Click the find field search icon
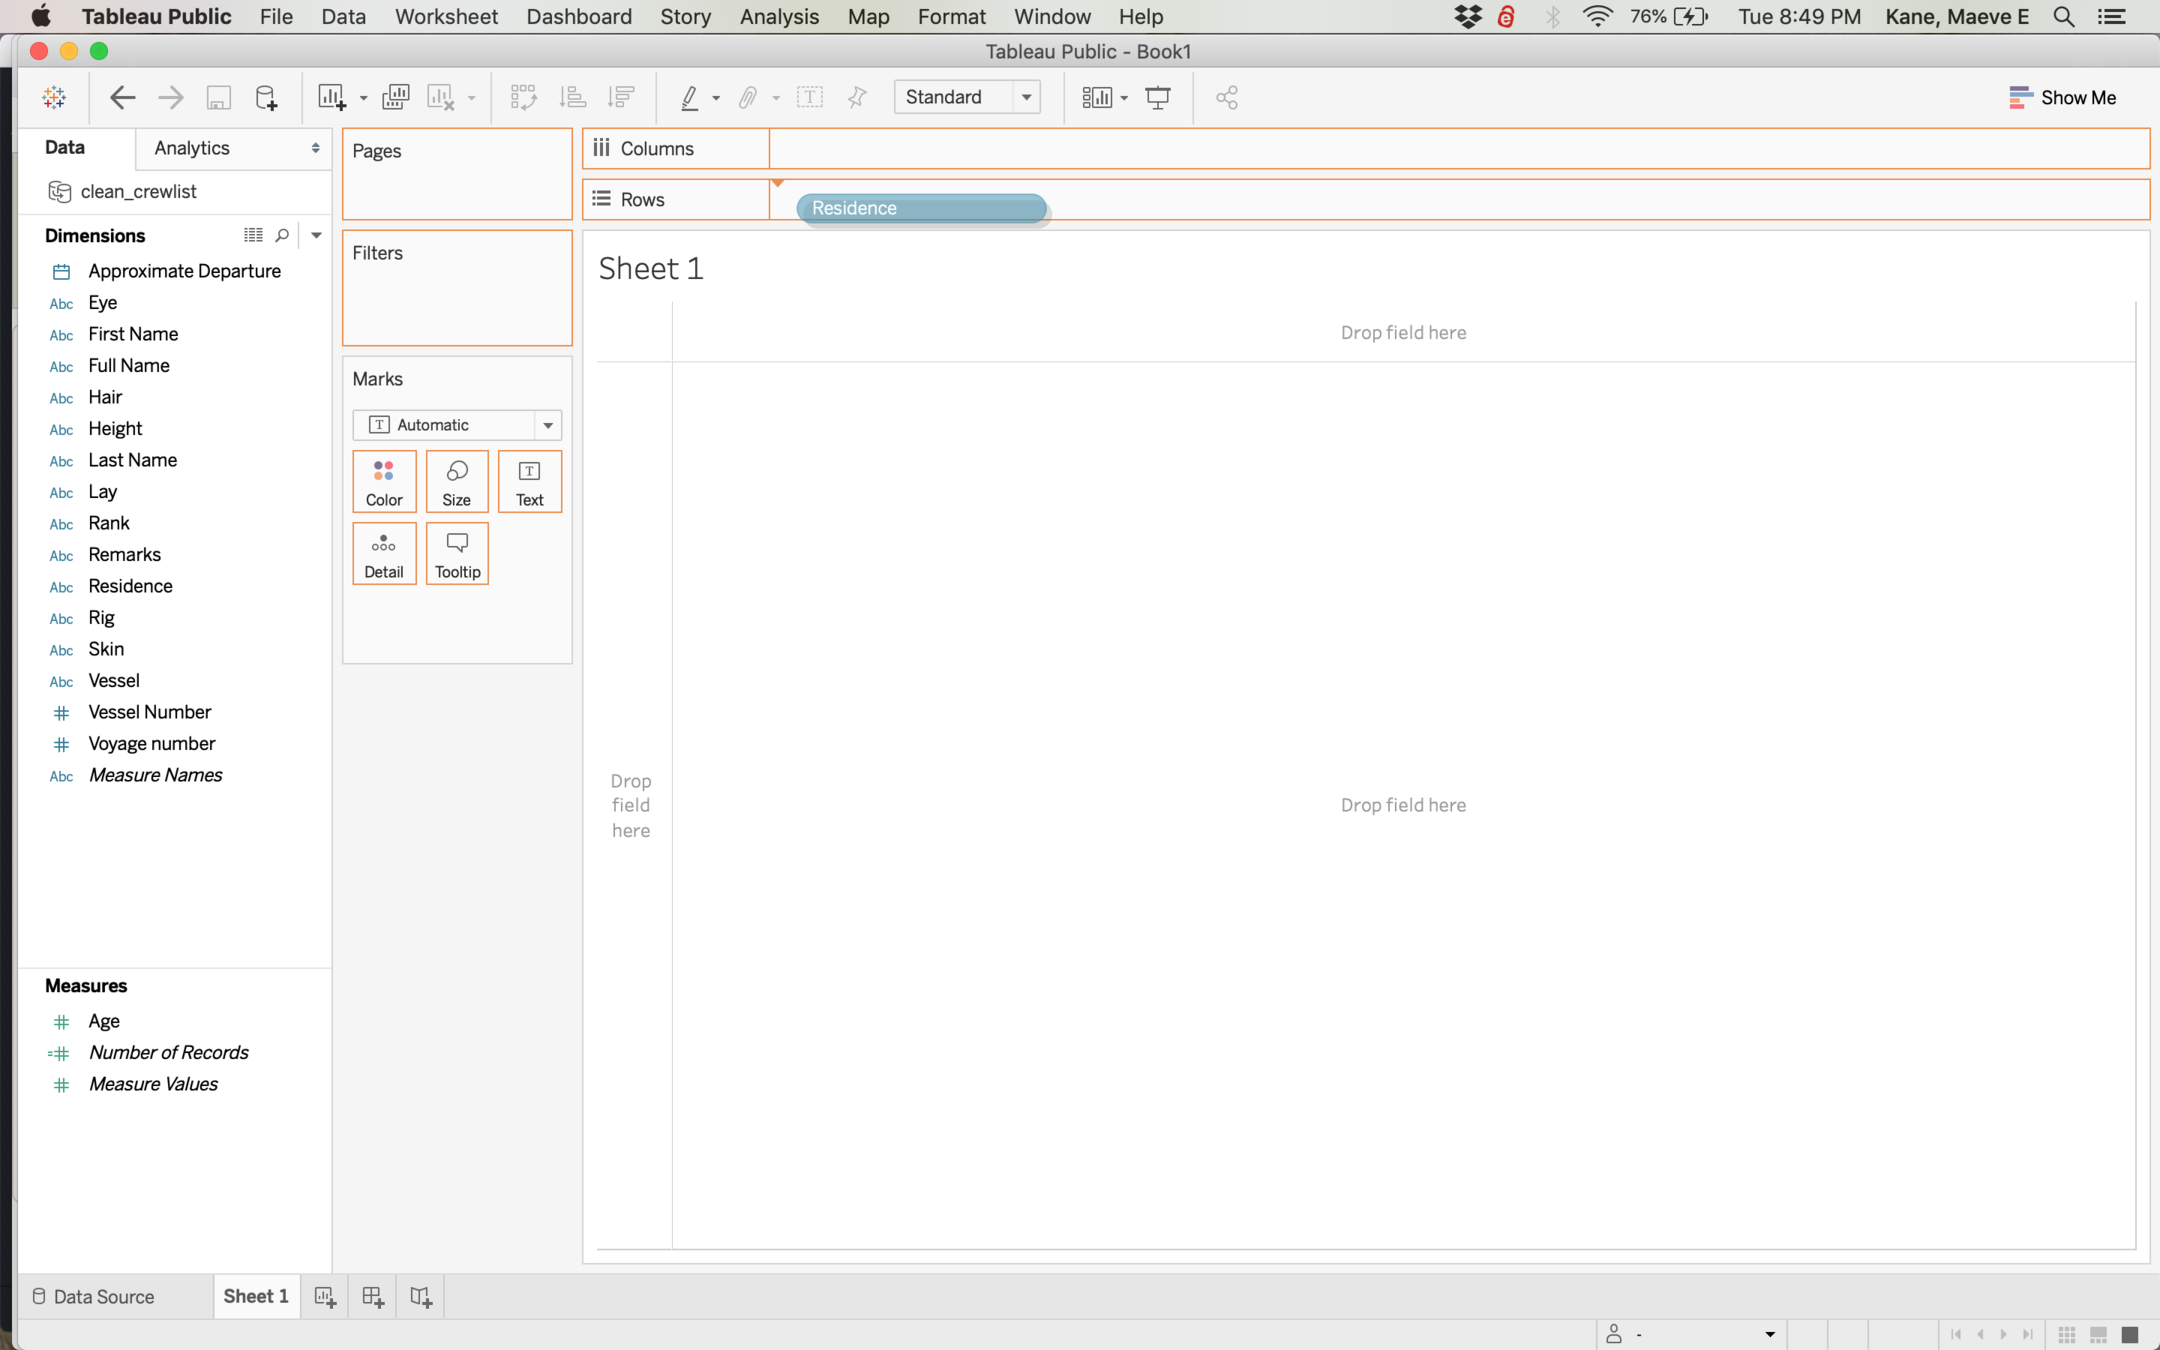The height and width of the screenshot is (1350, 2160). click(282, 235)
